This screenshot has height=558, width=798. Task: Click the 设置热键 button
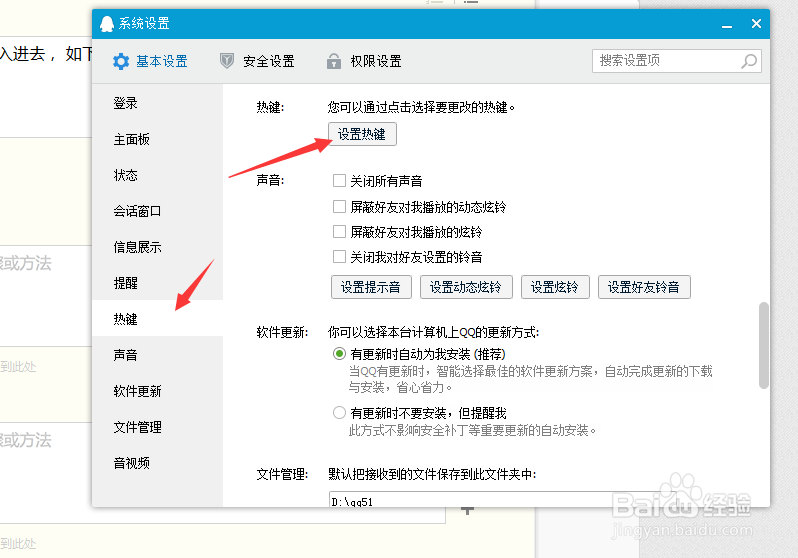362,134
